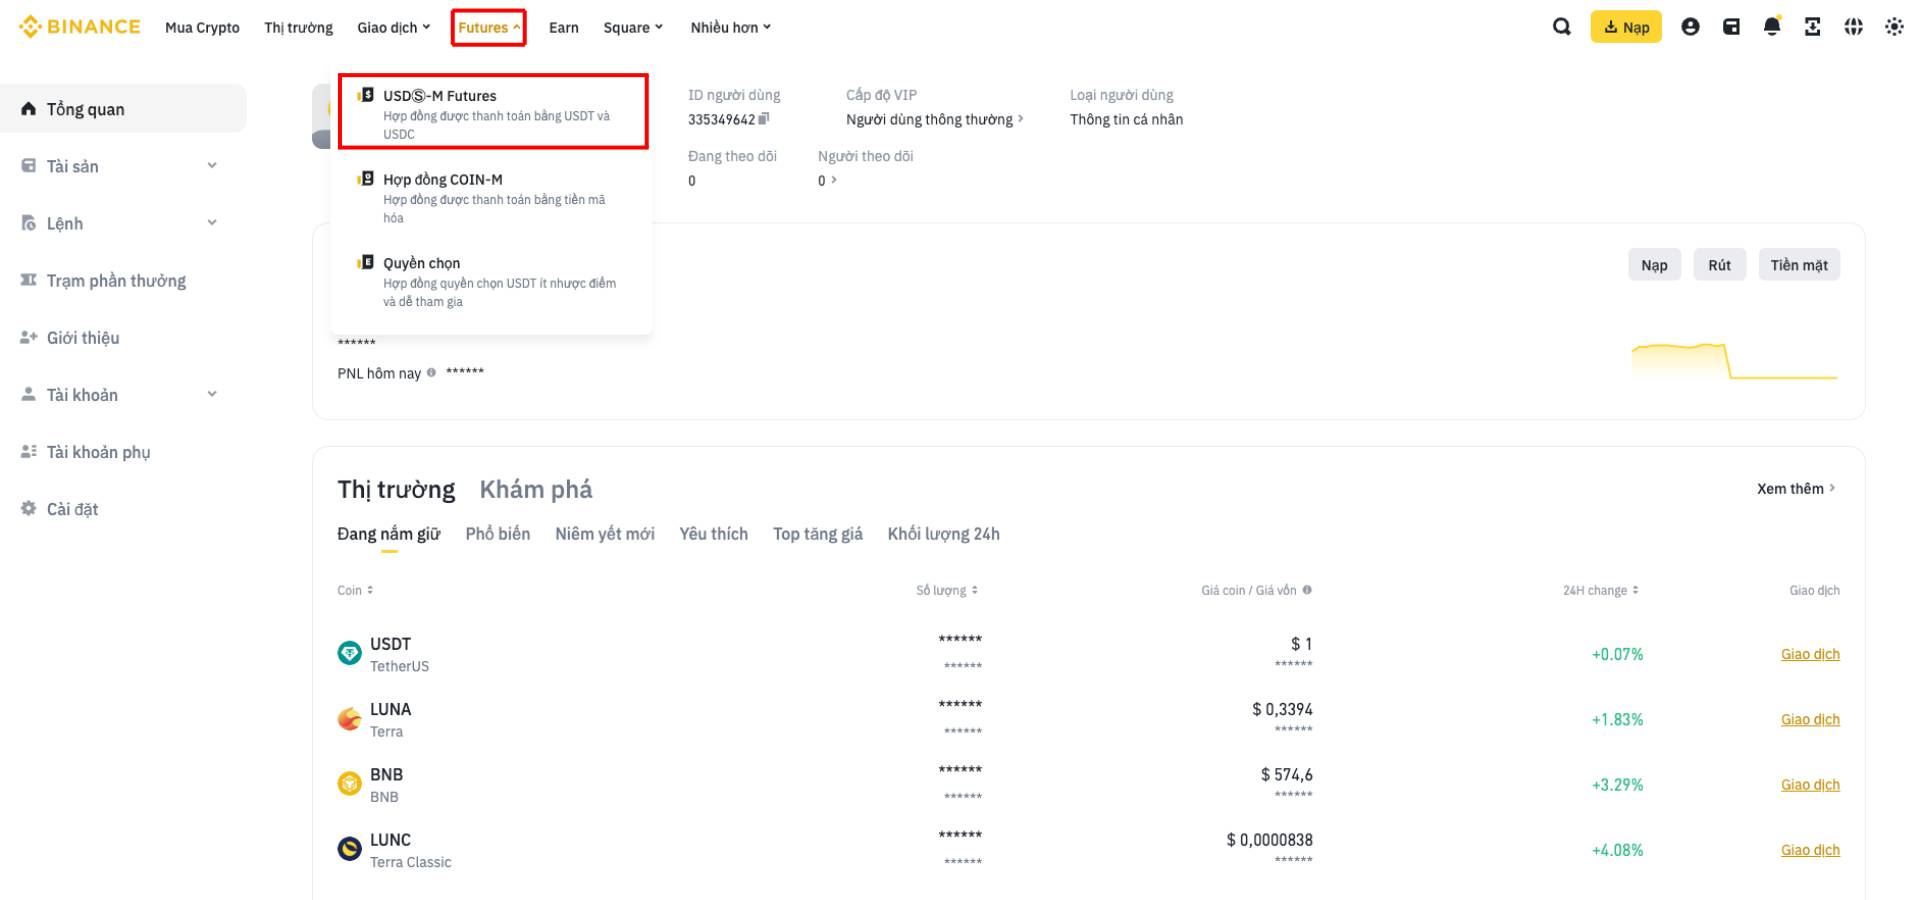The height and width of the screenshot is (900, 1920).
Task: Open Thông tin cá nhân user type
Action: [x=1126, y=119]
